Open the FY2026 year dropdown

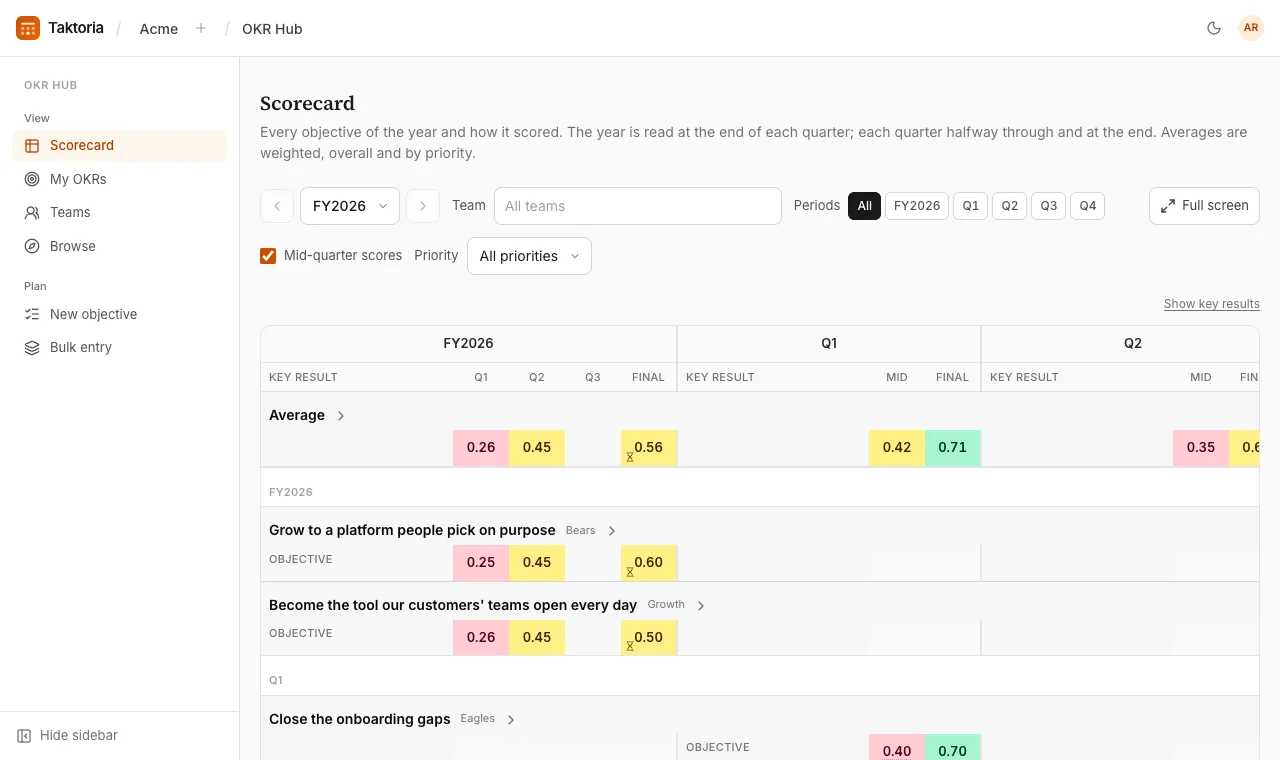point(350,206)
